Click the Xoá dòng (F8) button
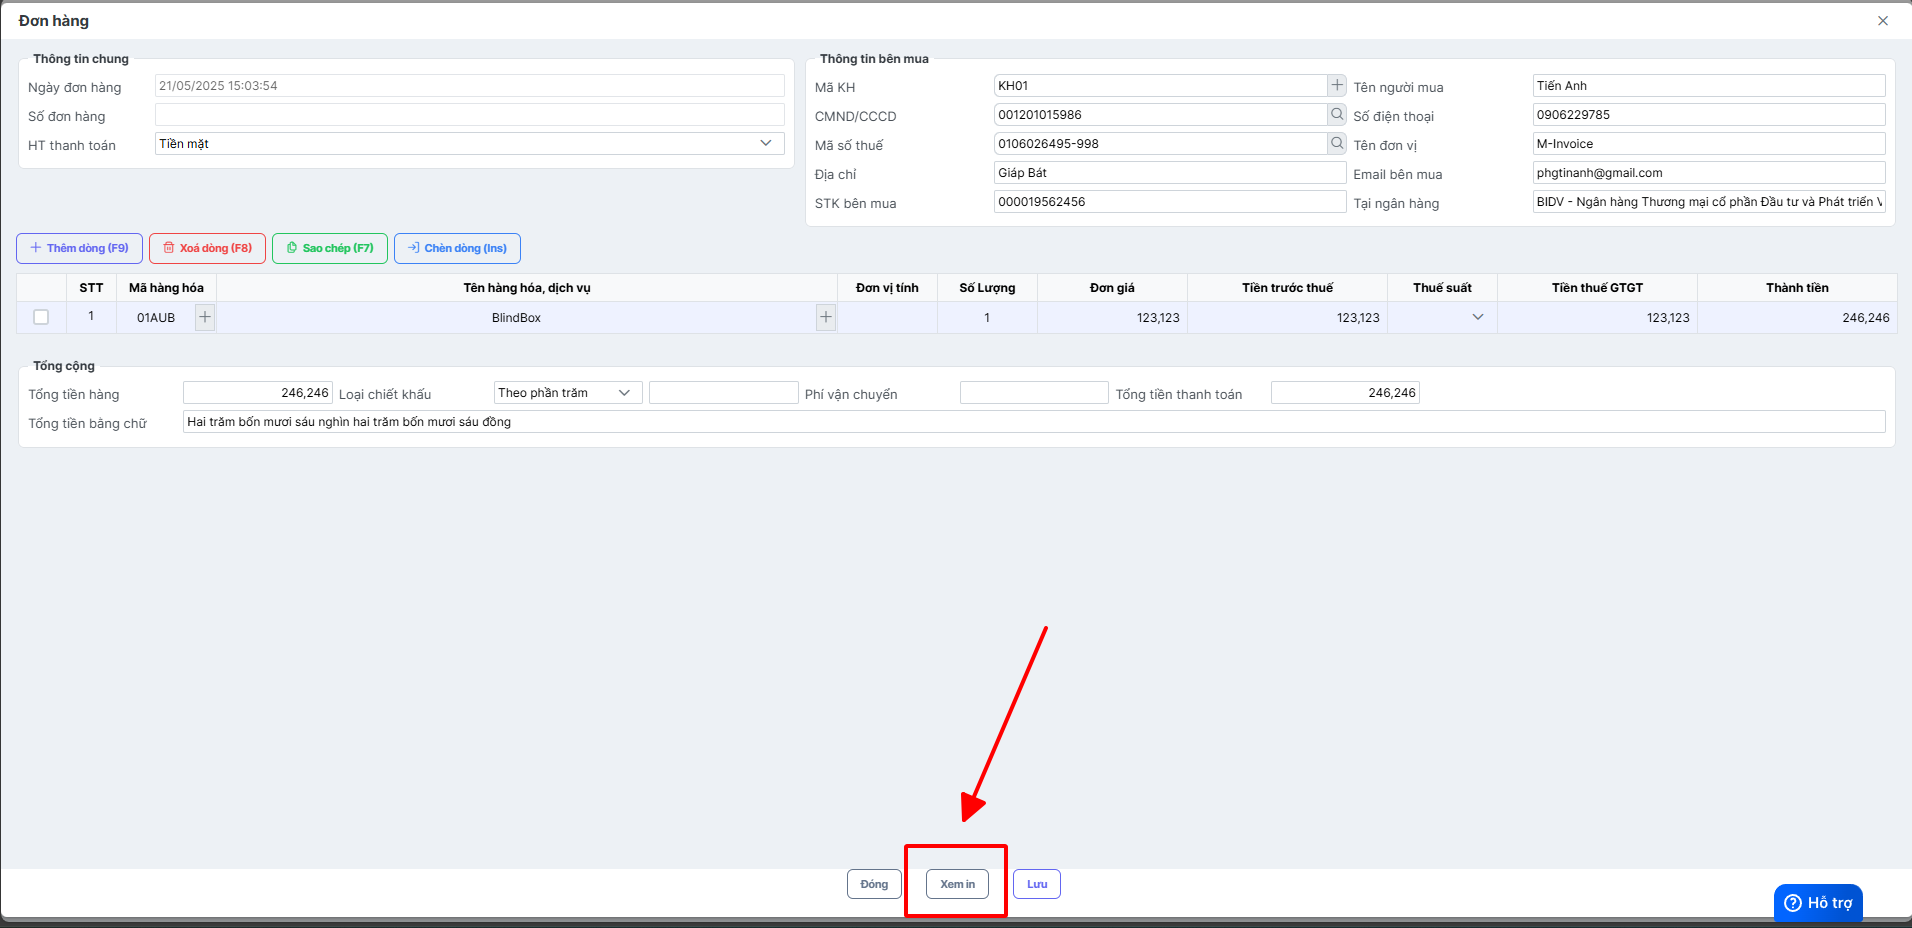Image resolution: width=1912 pixels, height=928 pixels. pos(207,248)
